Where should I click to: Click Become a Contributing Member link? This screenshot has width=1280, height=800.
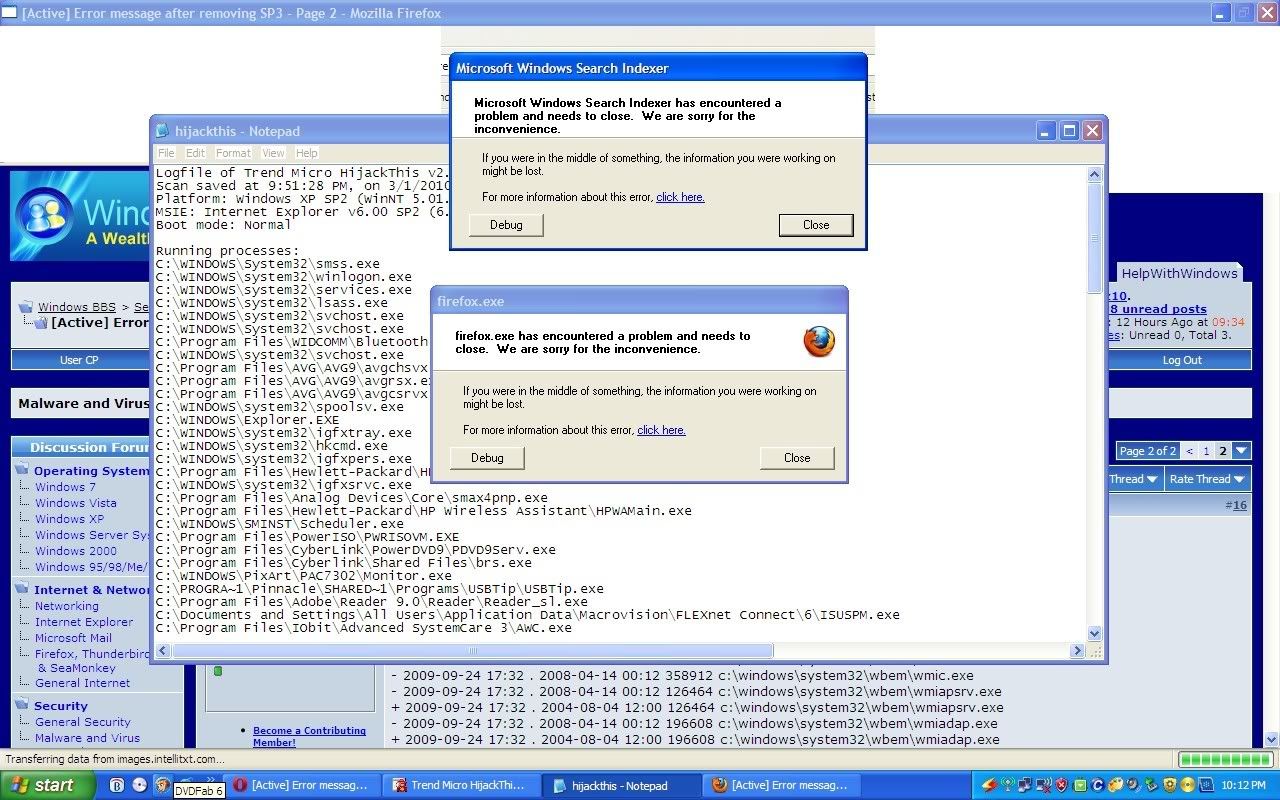309,736
